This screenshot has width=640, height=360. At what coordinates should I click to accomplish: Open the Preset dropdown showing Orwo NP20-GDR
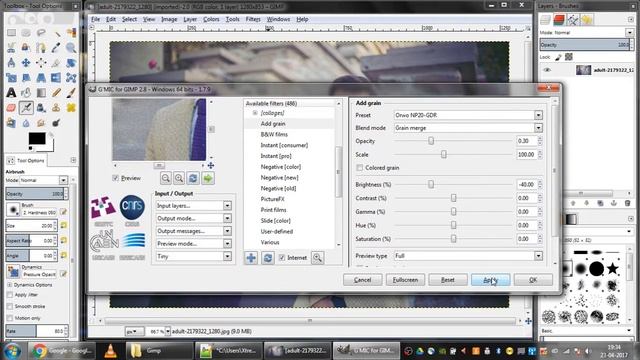[468, 115]
